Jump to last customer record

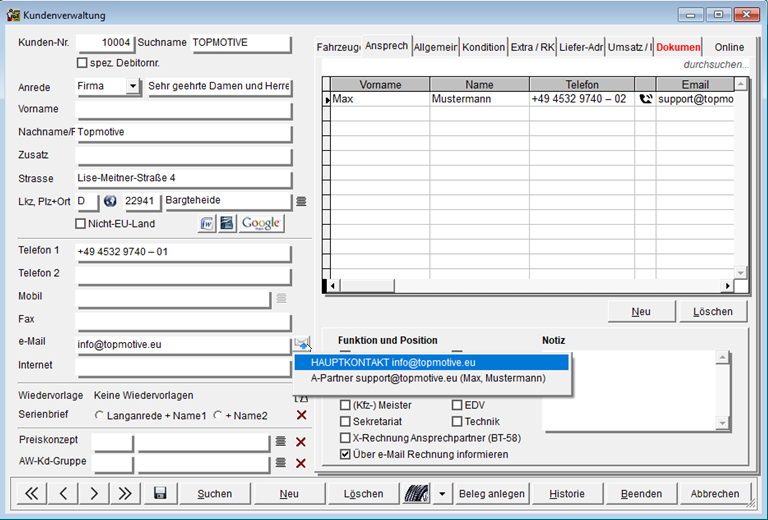tap(125, 494)
